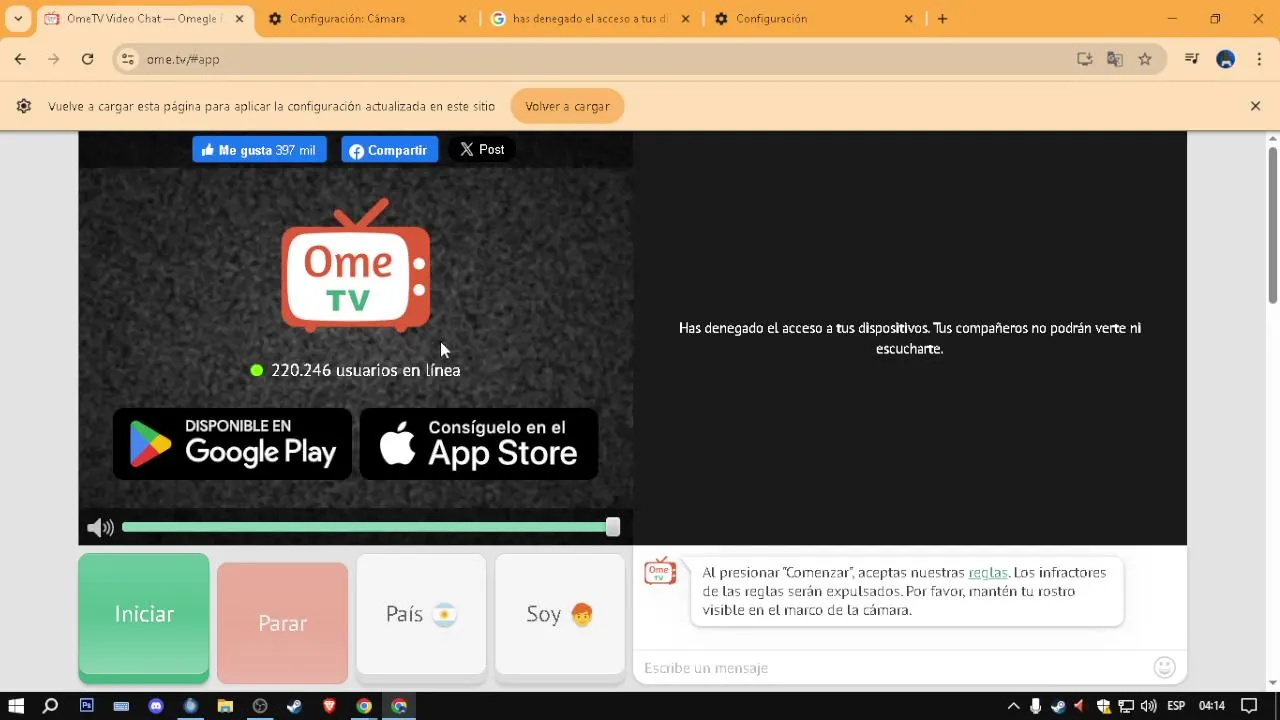Image resolution: width=1280 pixels, height=720 pixels.
Task: Close the 'has denegado el acceso' tab
Action: click(686, 19)
